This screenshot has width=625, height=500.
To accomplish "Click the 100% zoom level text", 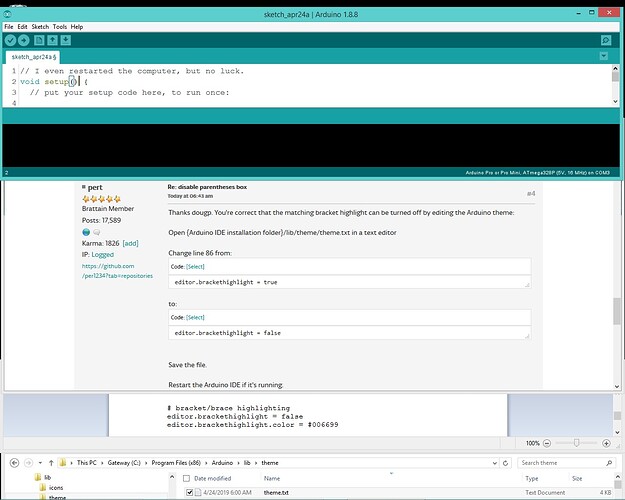I will [532, 443].
